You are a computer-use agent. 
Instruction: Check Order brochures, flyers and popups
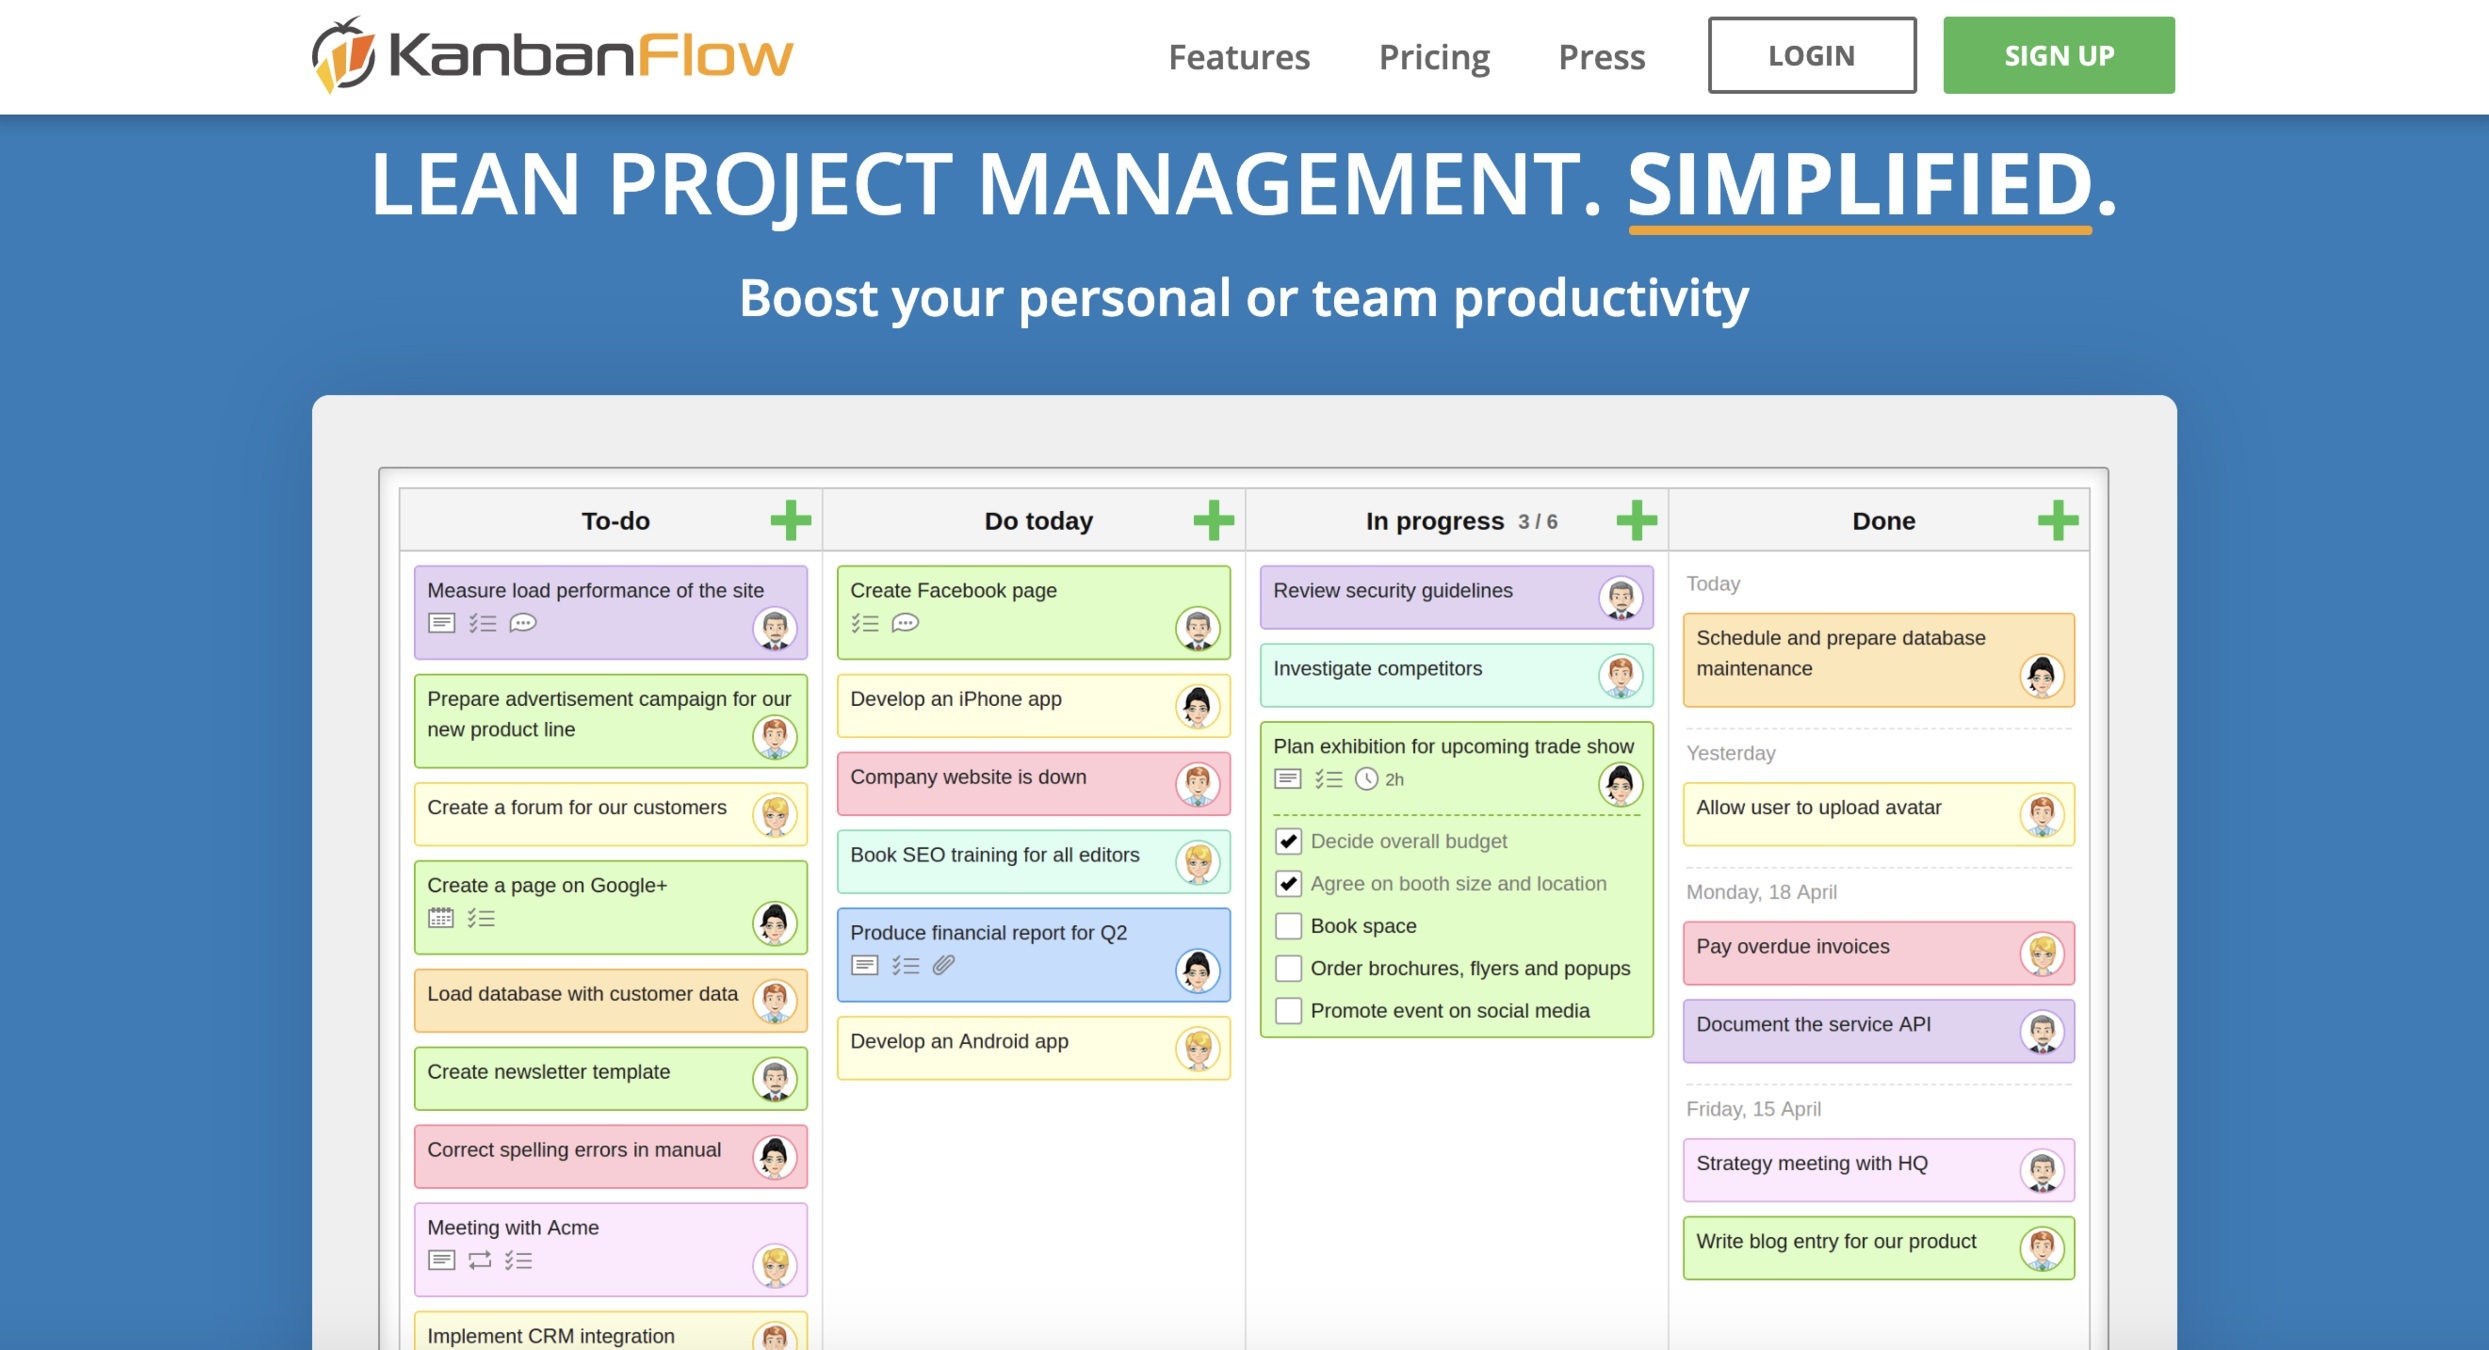[x=1288, y=968]
